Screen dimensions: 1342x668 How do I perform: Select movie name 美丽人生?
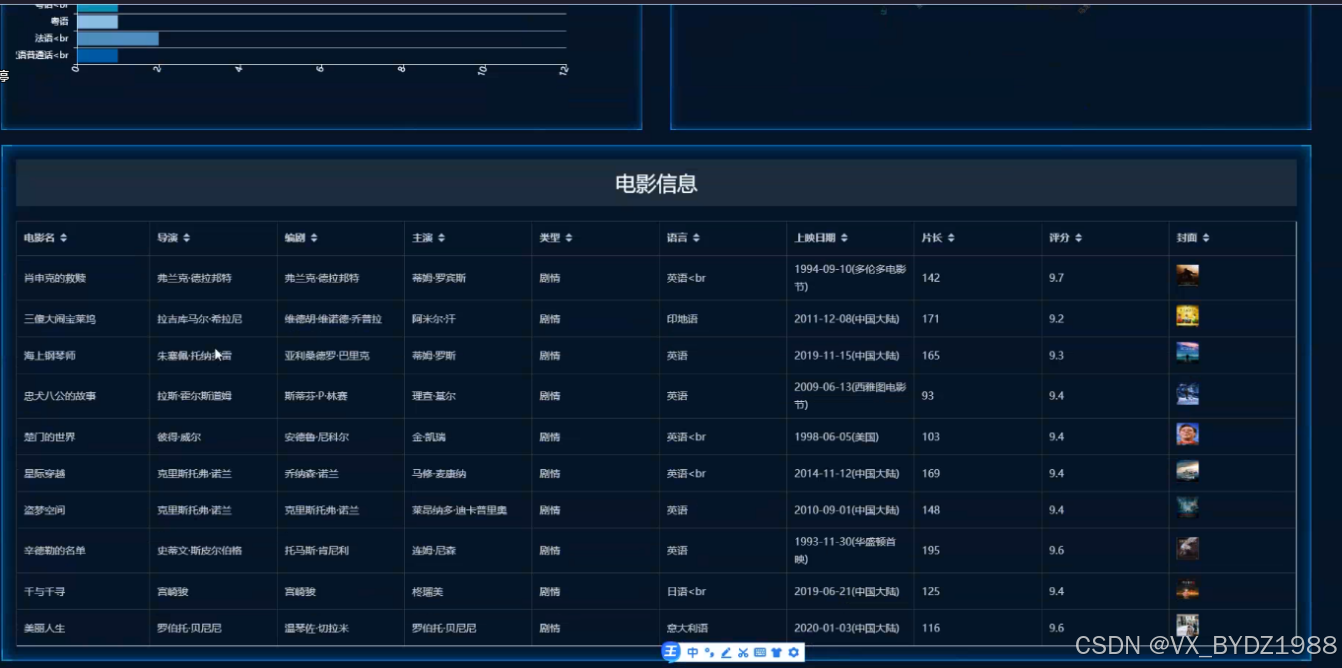click(x=45, y=629)
